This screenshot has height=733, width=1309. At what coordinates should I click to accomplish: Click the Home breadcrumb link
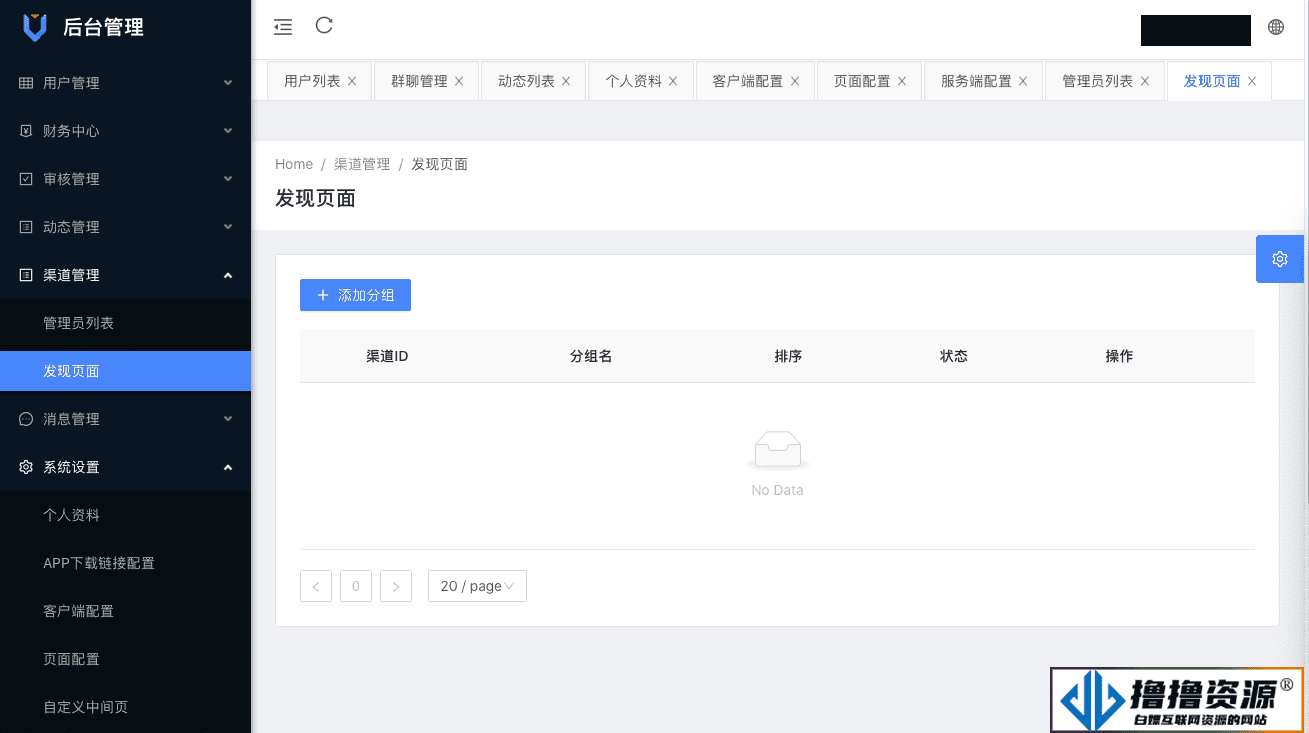(294, 164)
